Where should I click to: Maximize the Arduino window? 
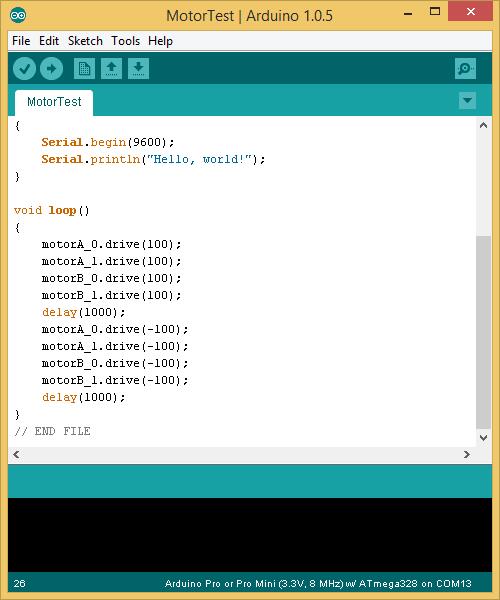(435, 12)
